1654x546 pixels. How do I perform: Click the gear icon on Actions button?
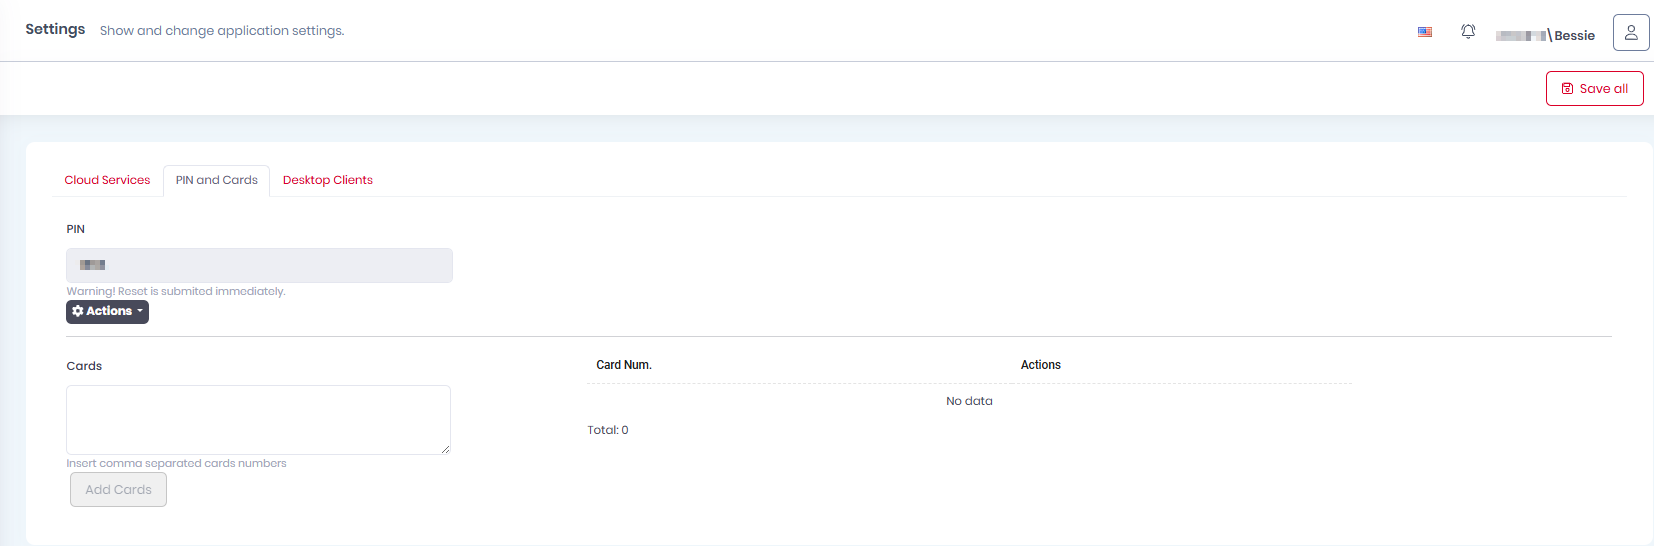[78, 312]
